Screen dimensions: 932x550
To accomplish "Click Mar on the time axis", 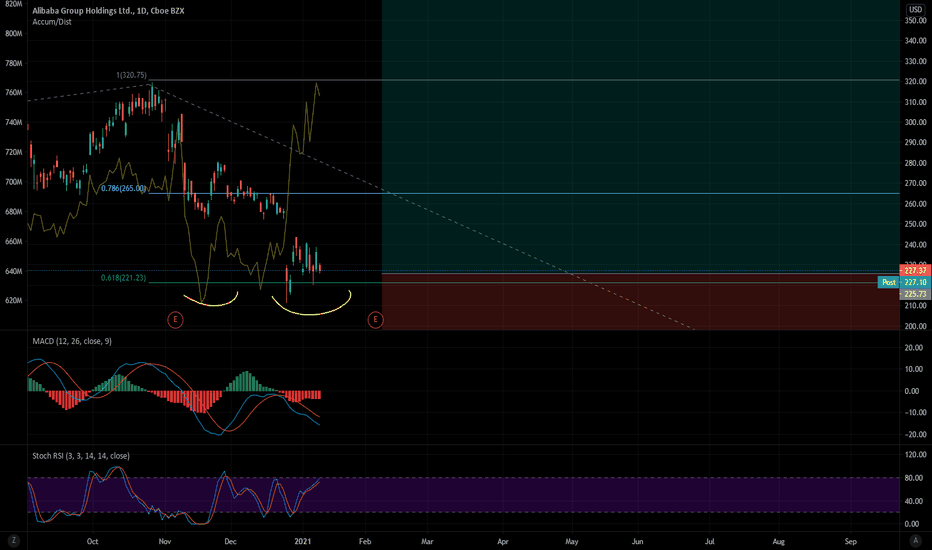I will tap(427, 542).
